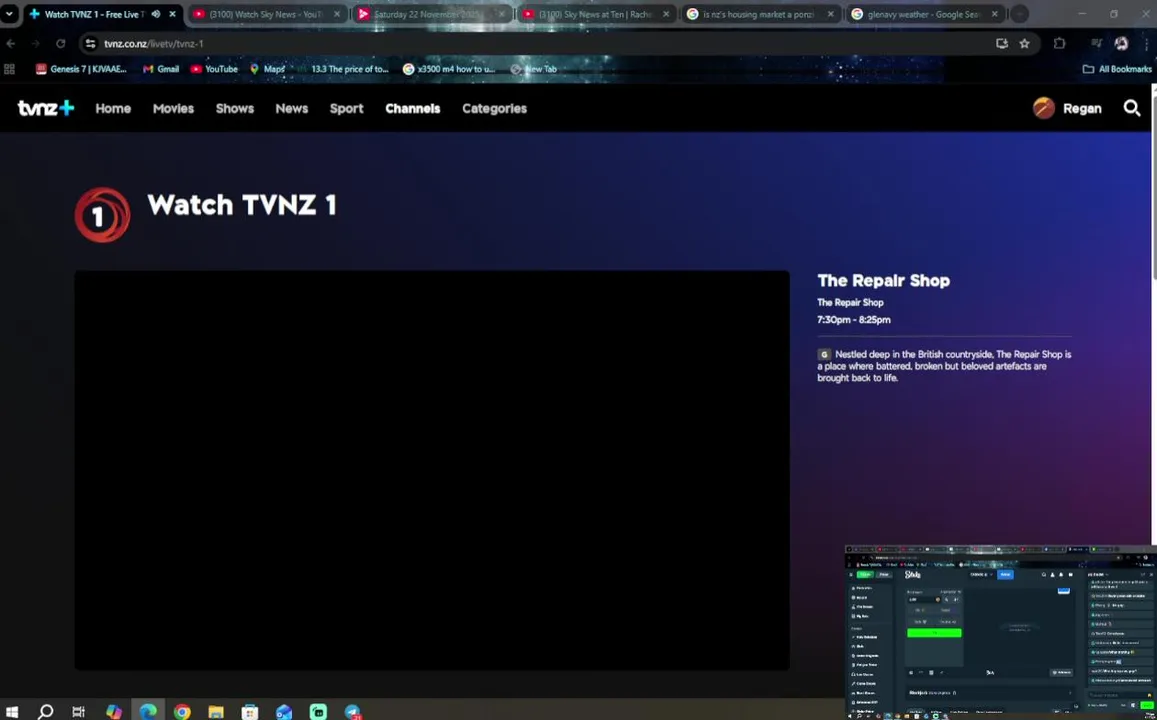Open the x3500 m4 how to bookmark

tap(449, 69)
